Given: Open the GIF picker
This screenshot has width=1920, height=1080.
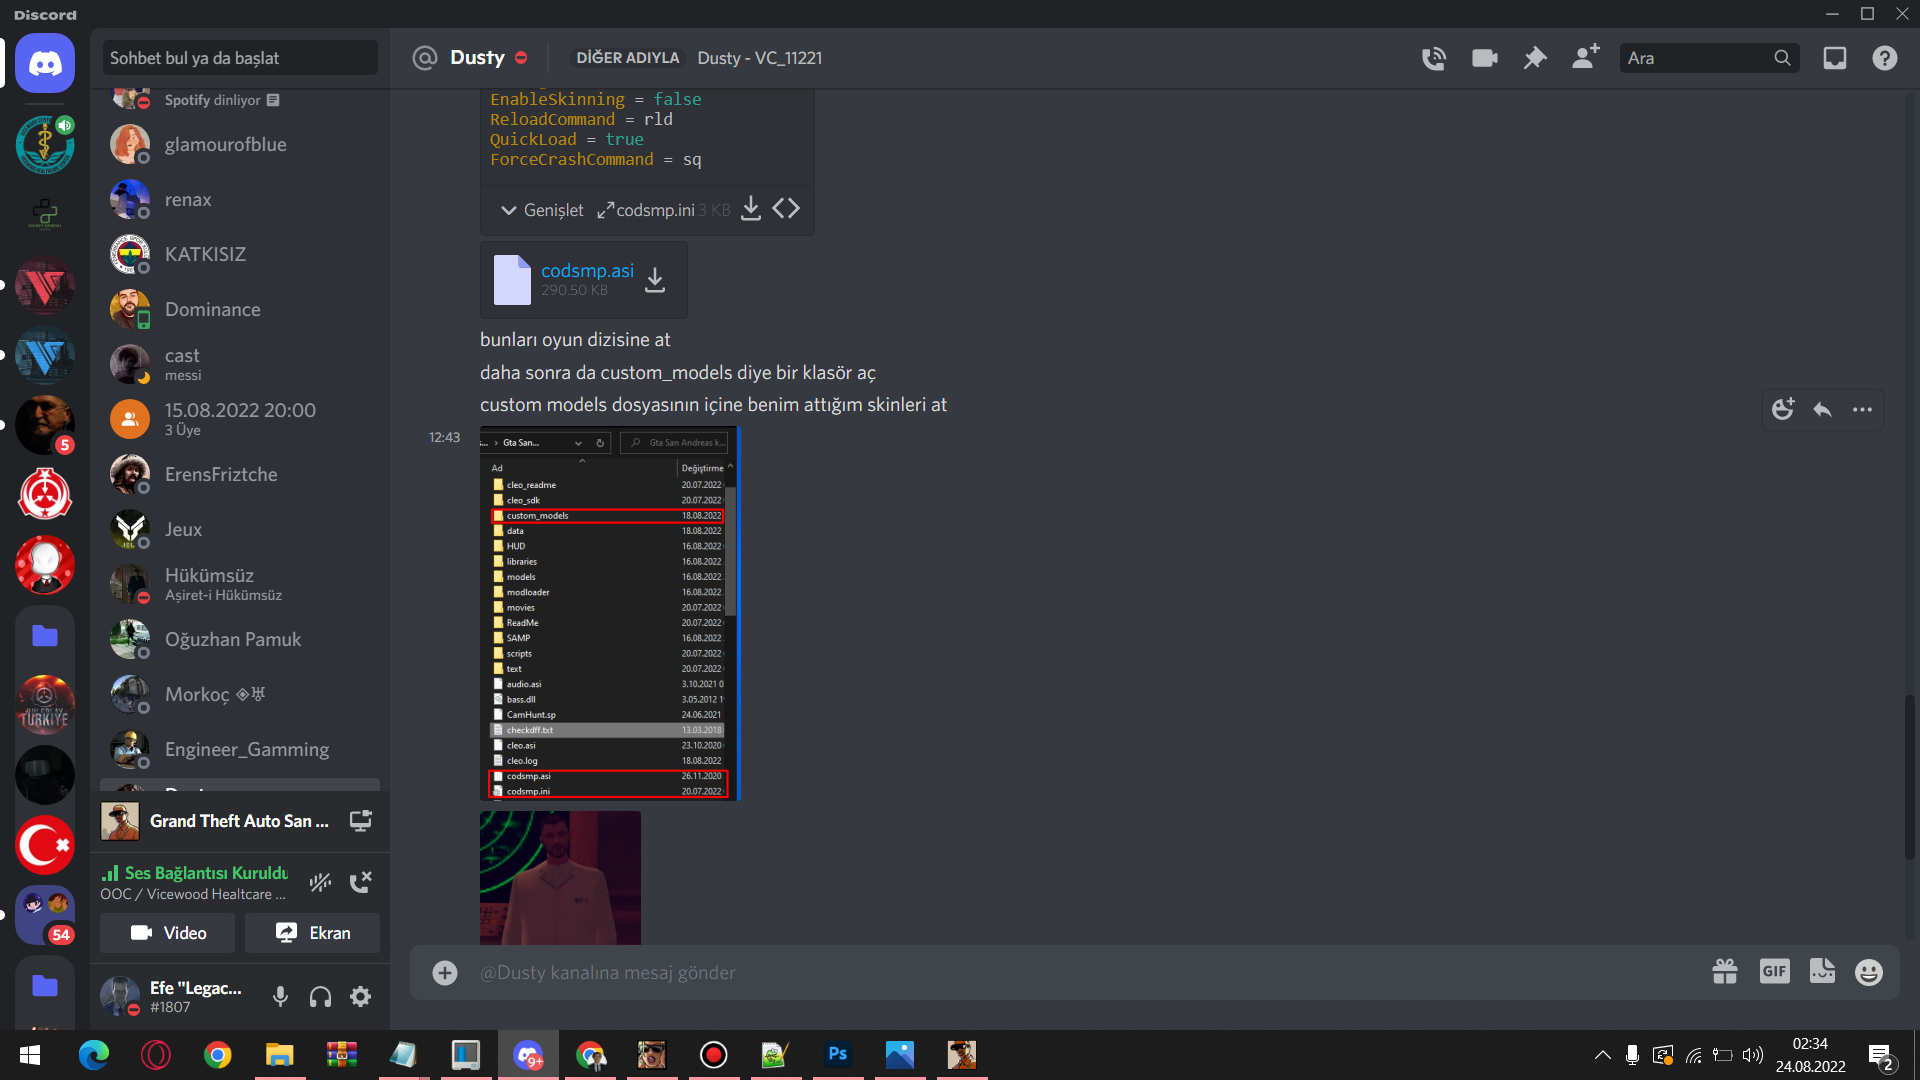Looking at the screenshot, I should [x=1774, y=971].
